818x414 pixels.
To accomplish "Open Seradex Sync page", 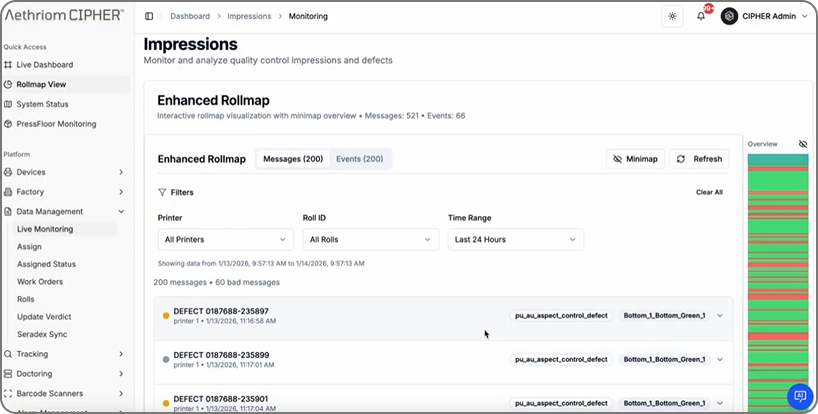I will coord(42,334).
